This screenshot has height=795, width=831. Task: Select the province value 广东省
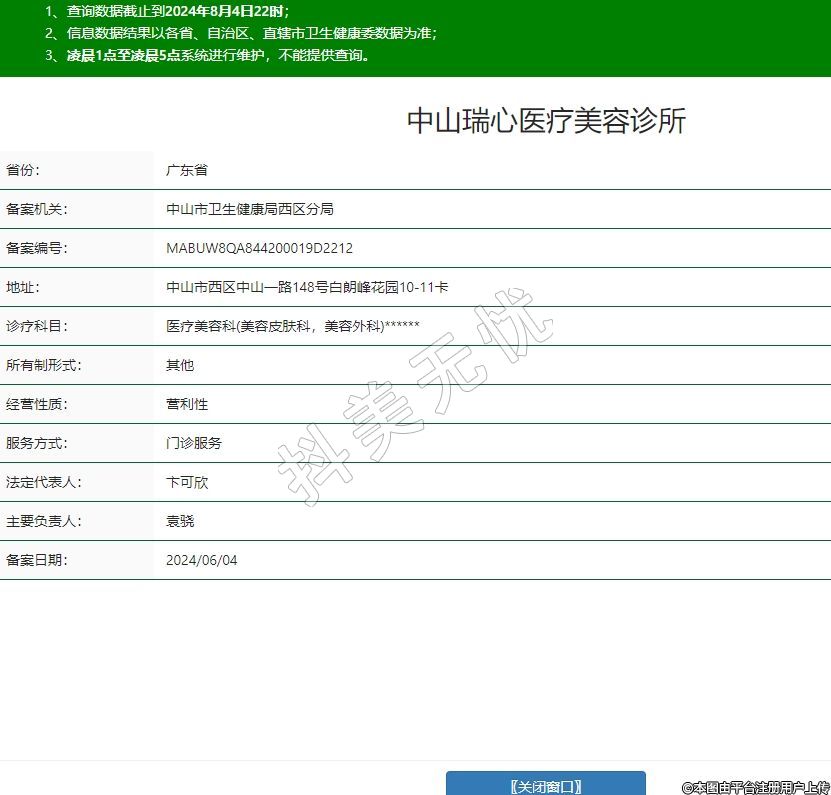pos(187,170)
